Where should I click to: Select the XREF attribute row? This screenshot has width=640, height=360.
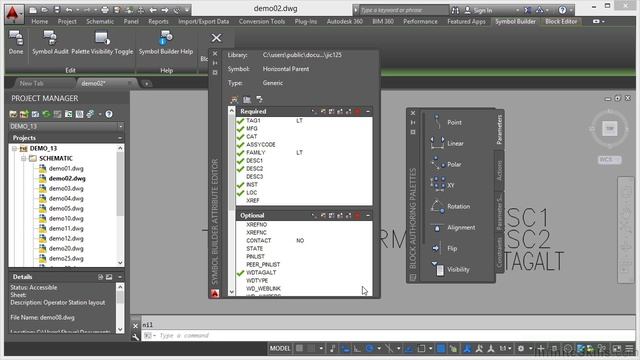(304, 200)
